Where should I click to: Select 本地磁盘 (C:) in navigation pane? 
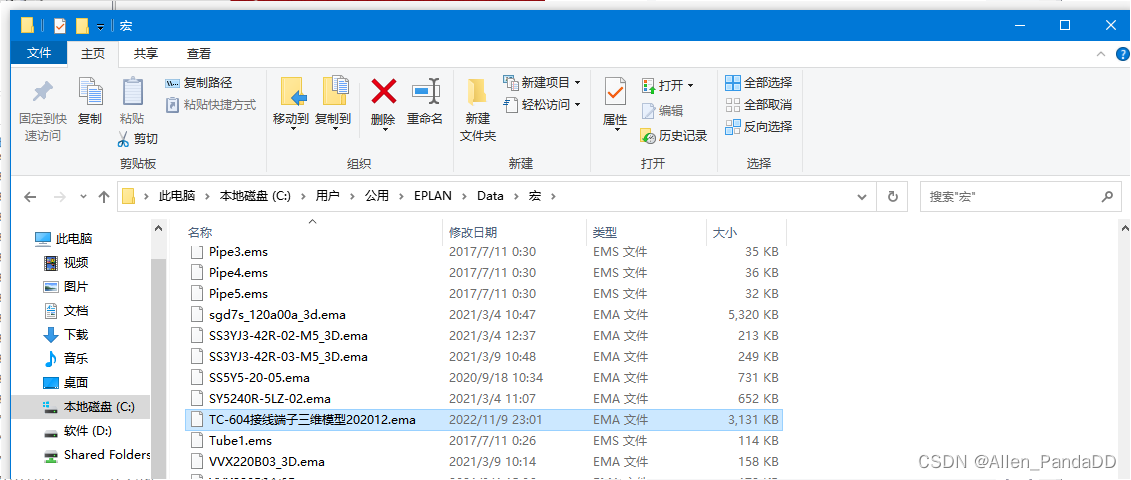[x=81, y=407]
